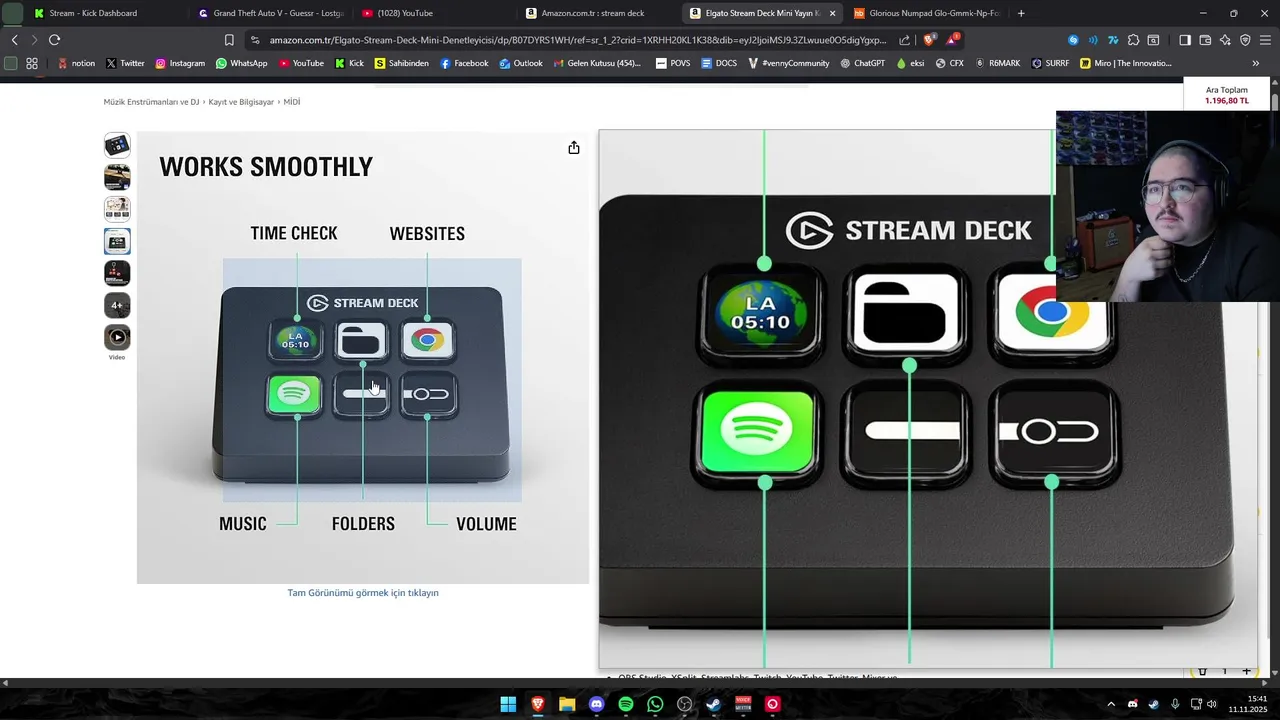1280x720 pixels.
Task: Open the Extensions puzzle-piece menu
Action: (x=1133, y=40)
